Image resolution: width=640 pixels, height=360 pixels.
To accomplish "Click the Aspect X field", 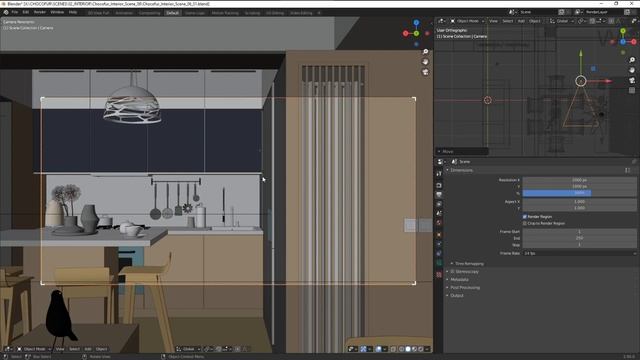I will click(x=580, y=202).
